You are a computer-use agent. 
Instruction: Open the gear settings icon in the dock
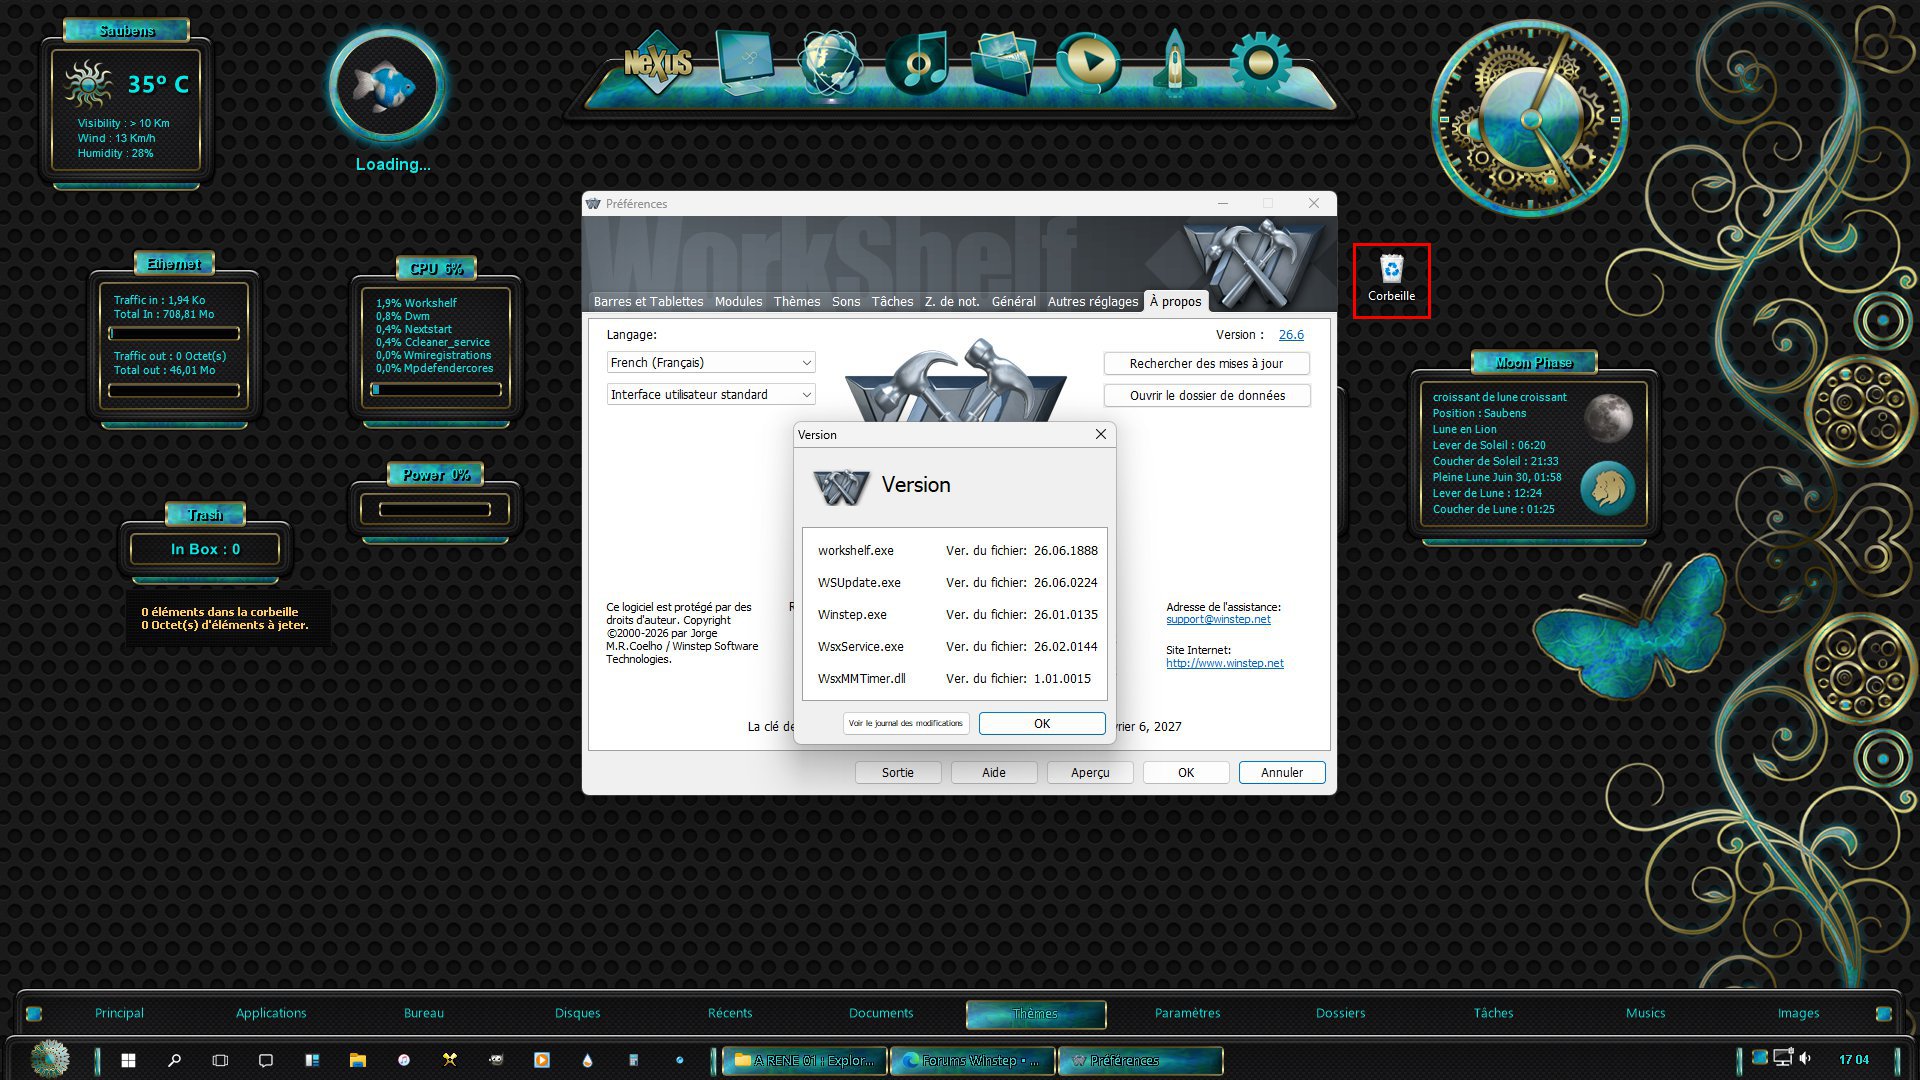point(1260,63)
